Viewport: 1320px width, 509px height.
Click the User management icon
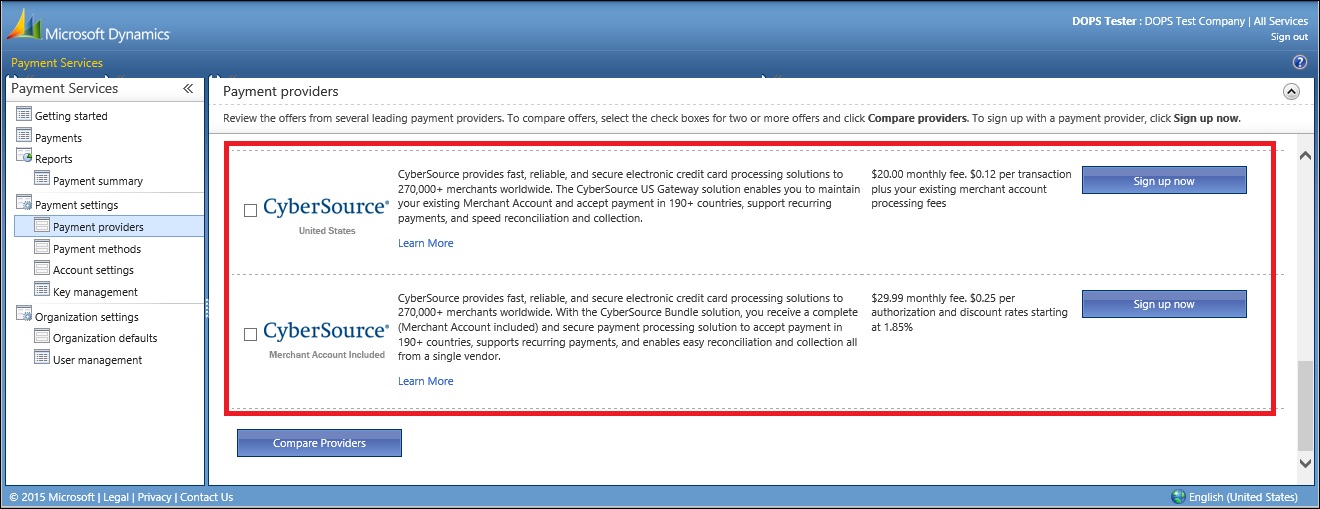pyautogui.click(x=42, y=358)
